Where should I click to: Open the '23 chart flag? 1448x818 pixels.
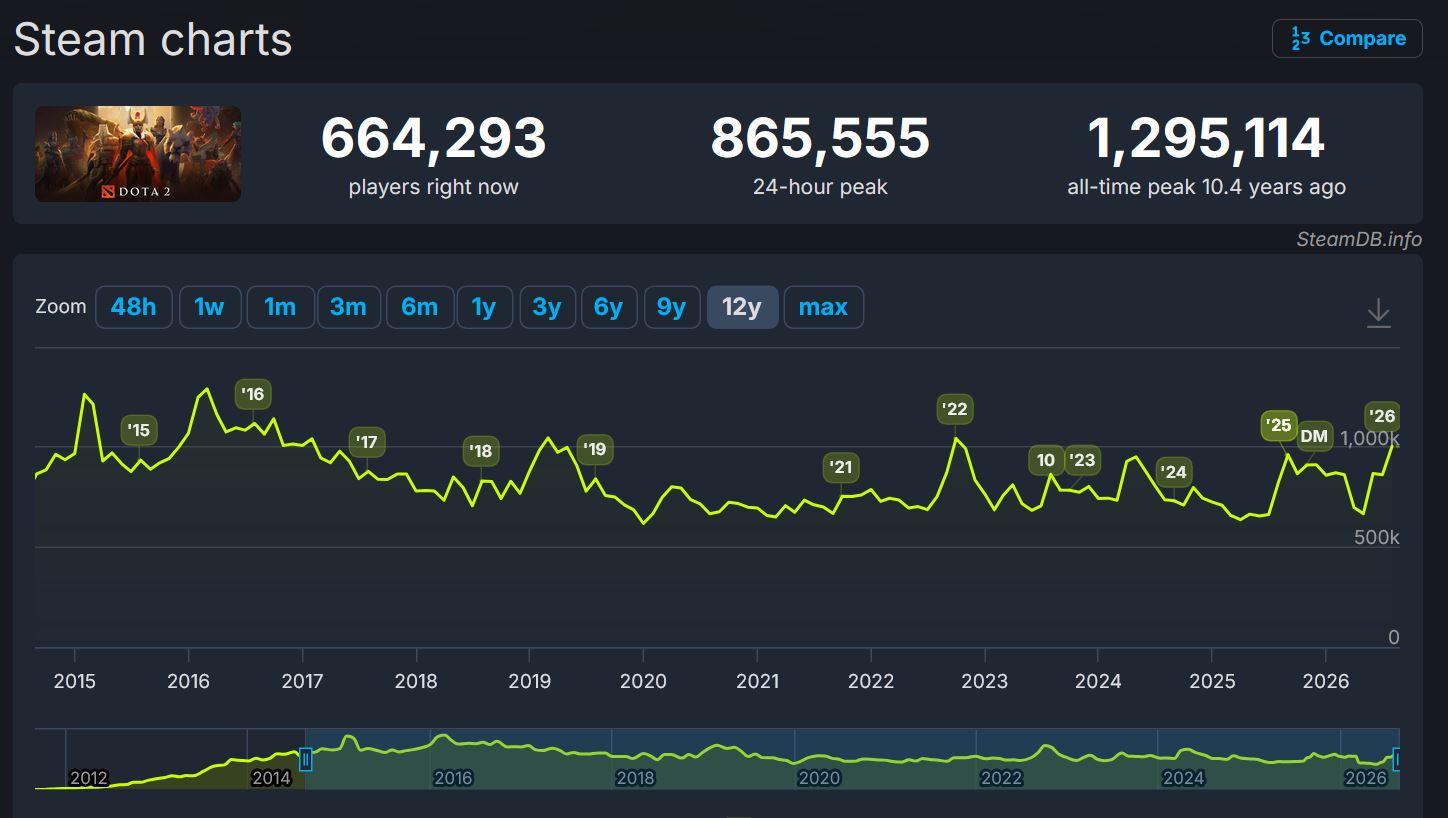pos(1082,460)
